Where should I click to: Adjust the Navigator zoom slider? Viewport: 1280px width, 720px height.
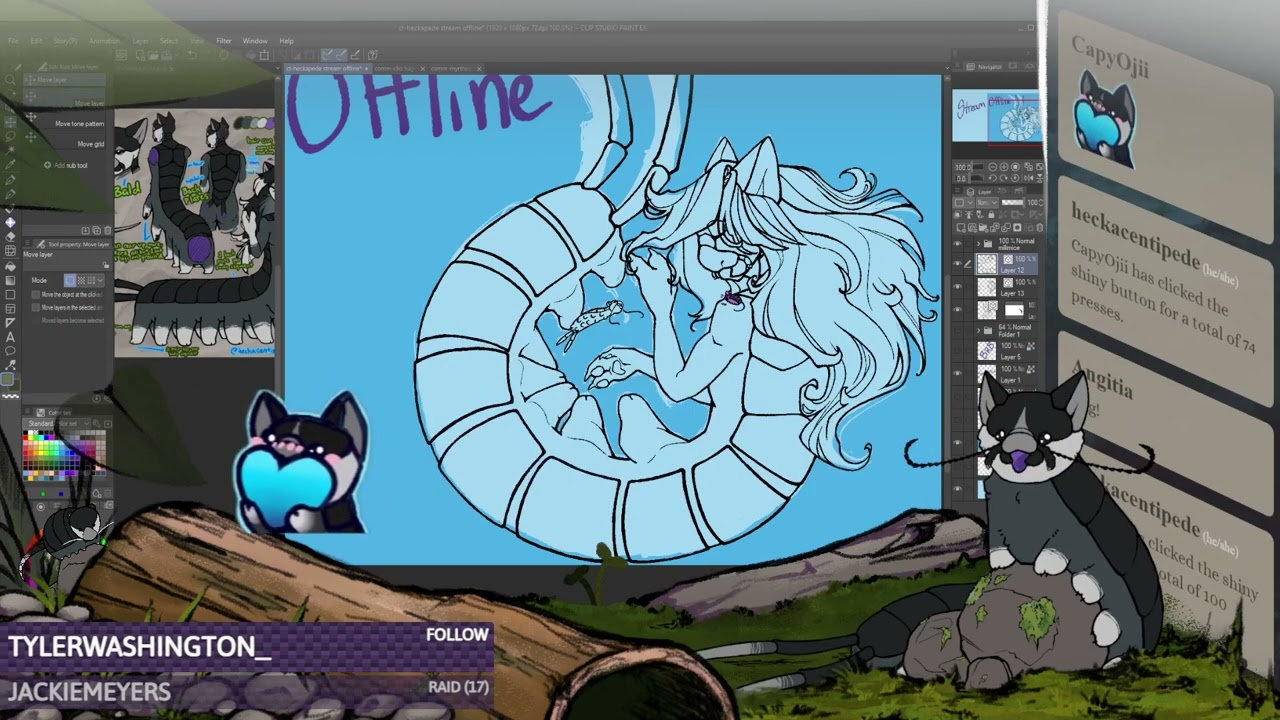(x=978, y=167)
